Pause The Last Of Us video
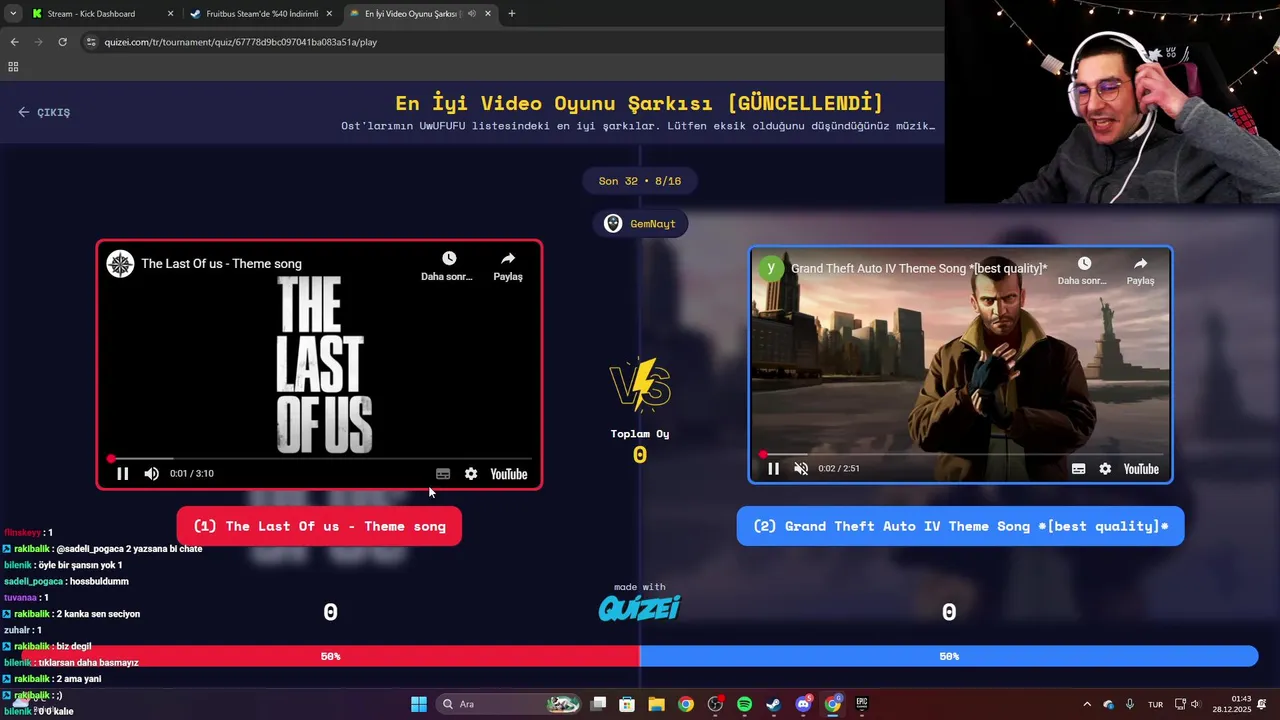 [122, 474]
